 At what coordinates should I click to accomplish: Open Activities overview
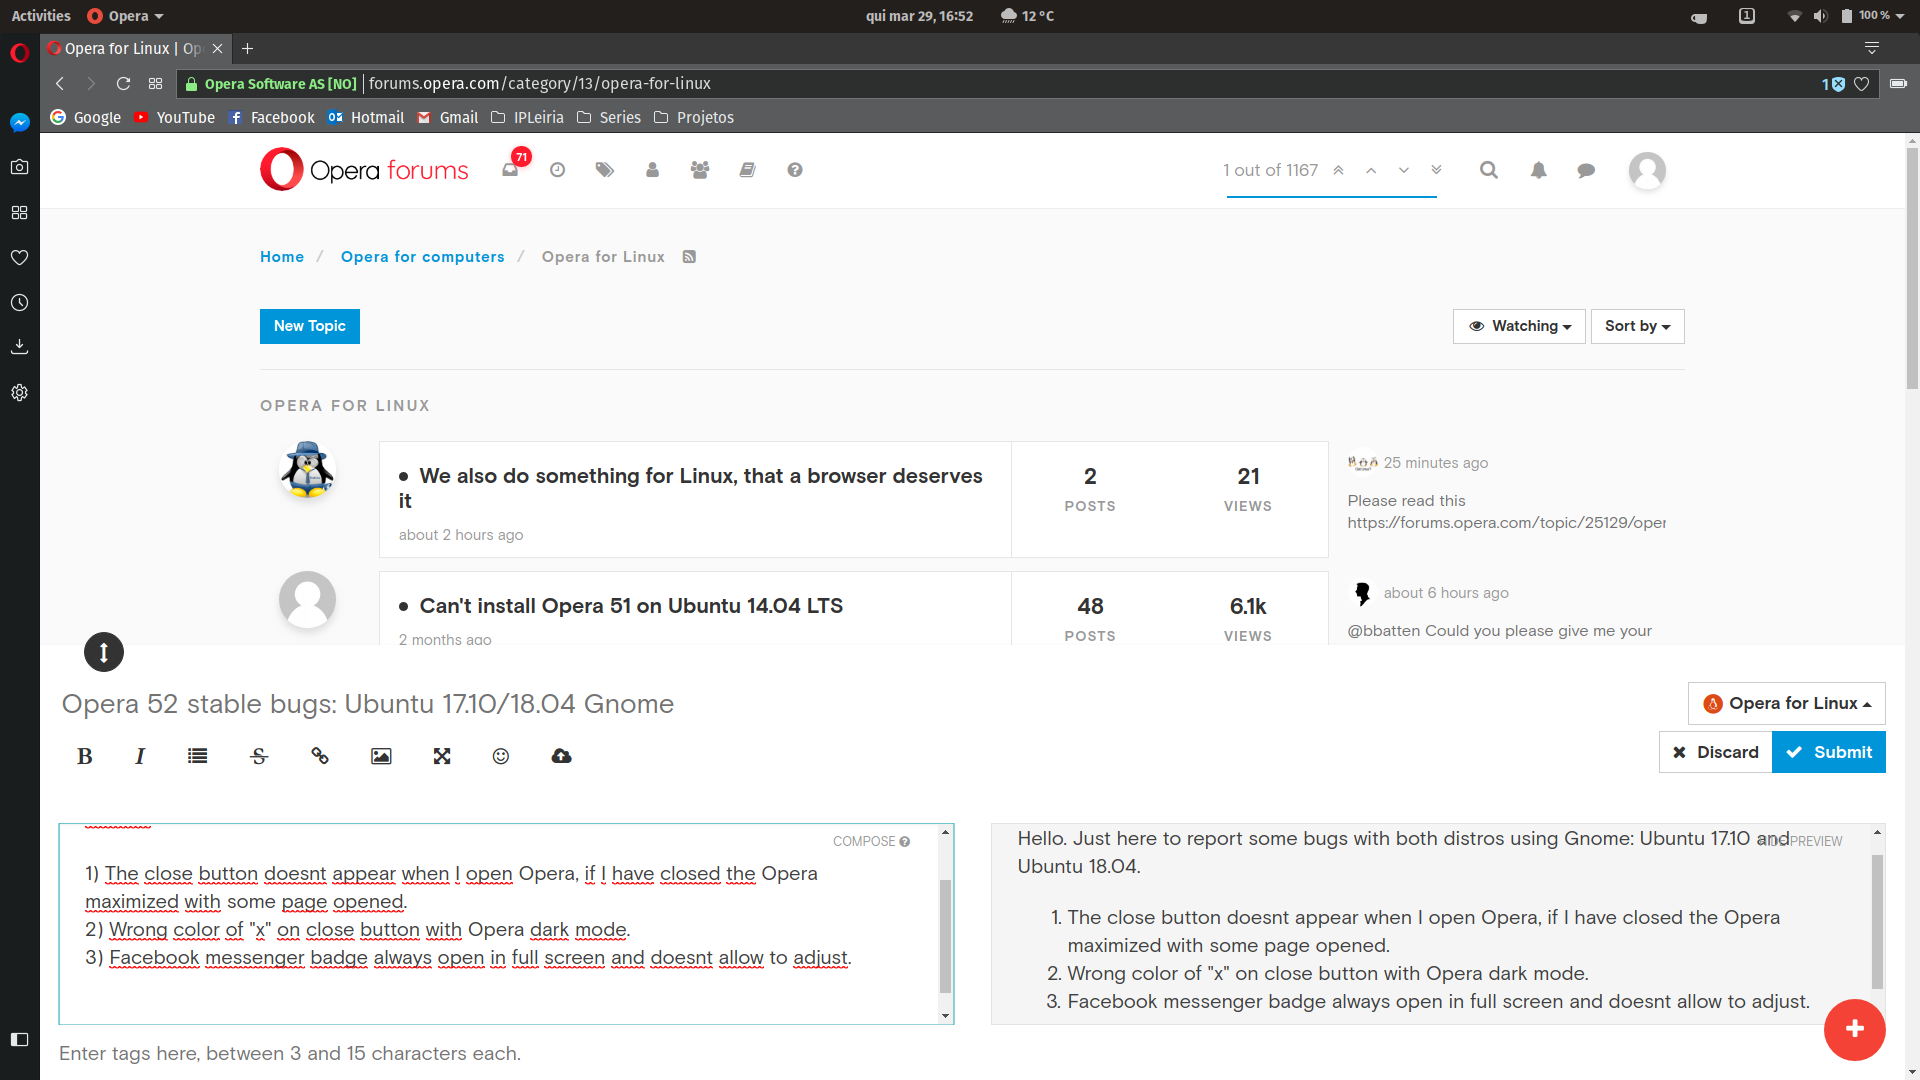pyautogui.click(x=41, y=16)
